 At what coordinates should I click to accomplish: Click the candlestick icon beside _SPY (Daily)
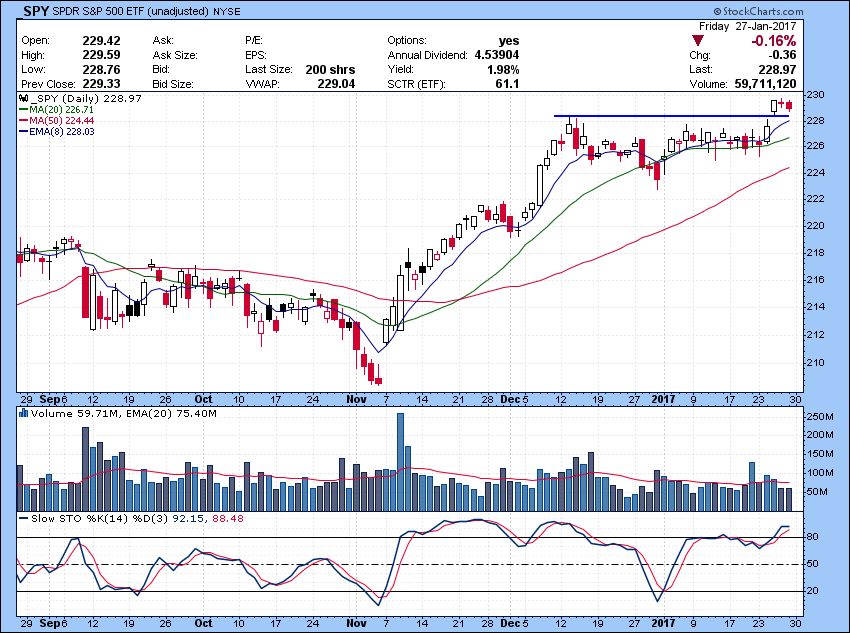click(23, 99)
